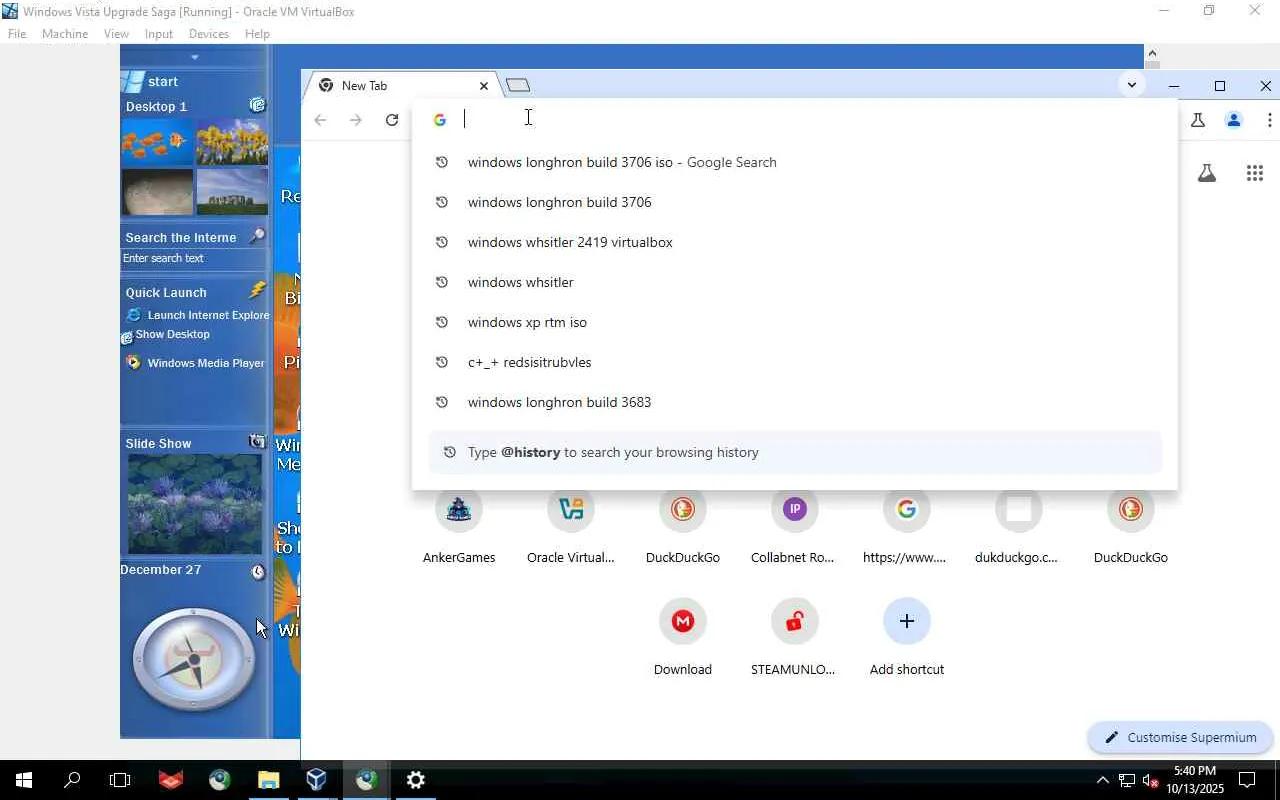Click the Customise Supermium button

point(1180,737)
